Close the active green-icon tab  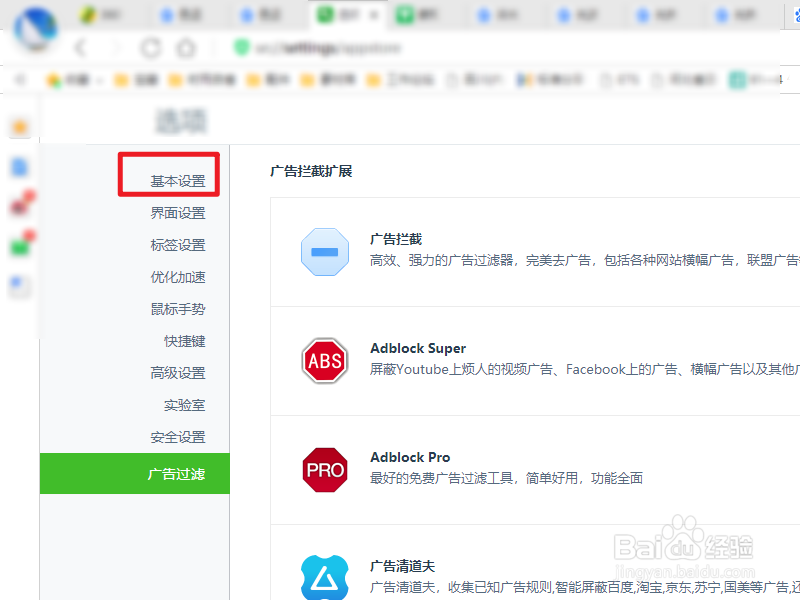[374, 15]
